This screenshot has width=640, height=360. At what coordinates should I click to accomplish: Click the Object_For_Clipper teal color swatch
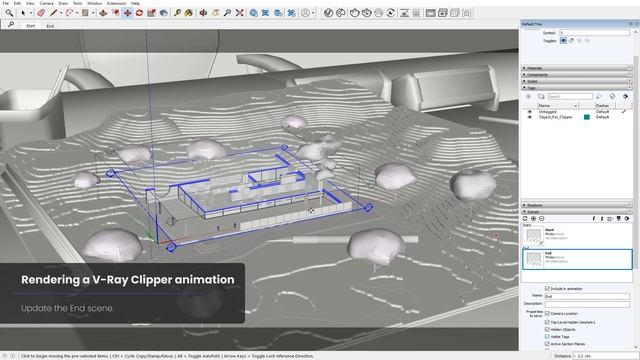click(587, 117)
